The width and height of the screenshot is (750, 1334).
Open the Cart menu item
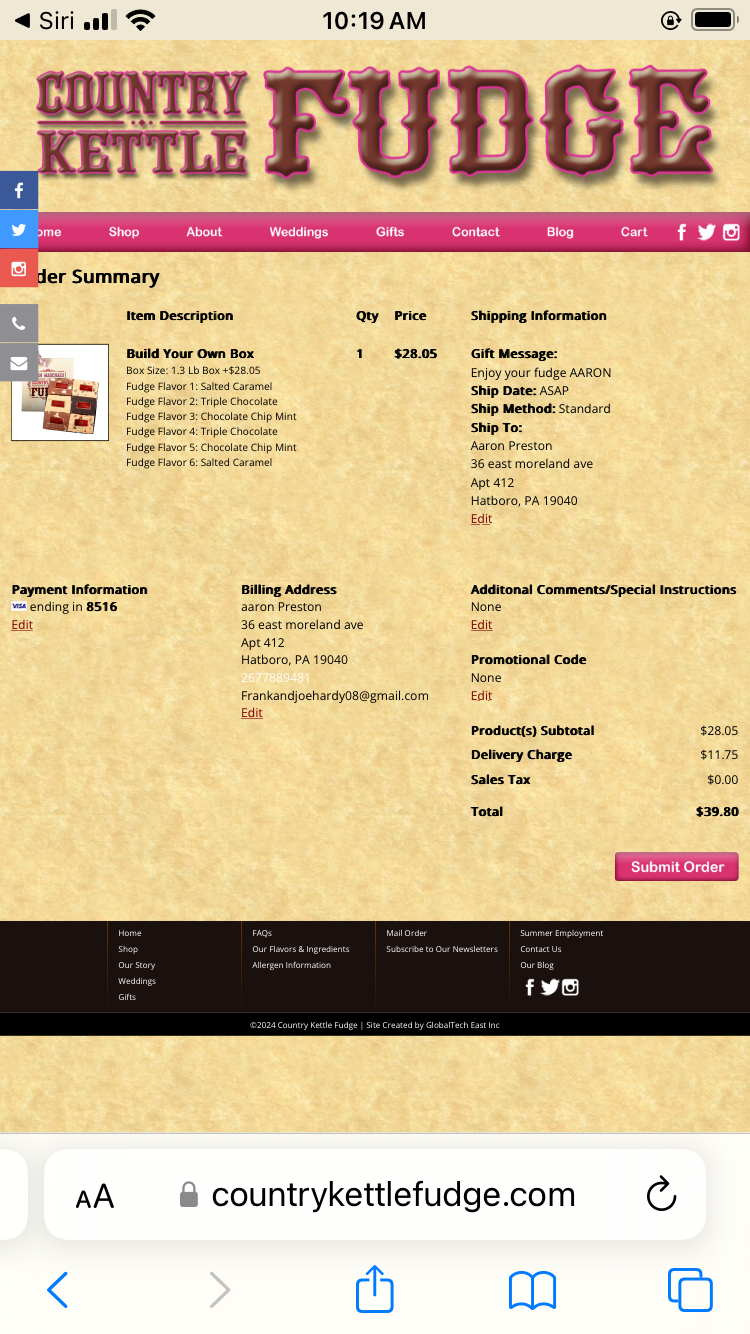[634, 232]
